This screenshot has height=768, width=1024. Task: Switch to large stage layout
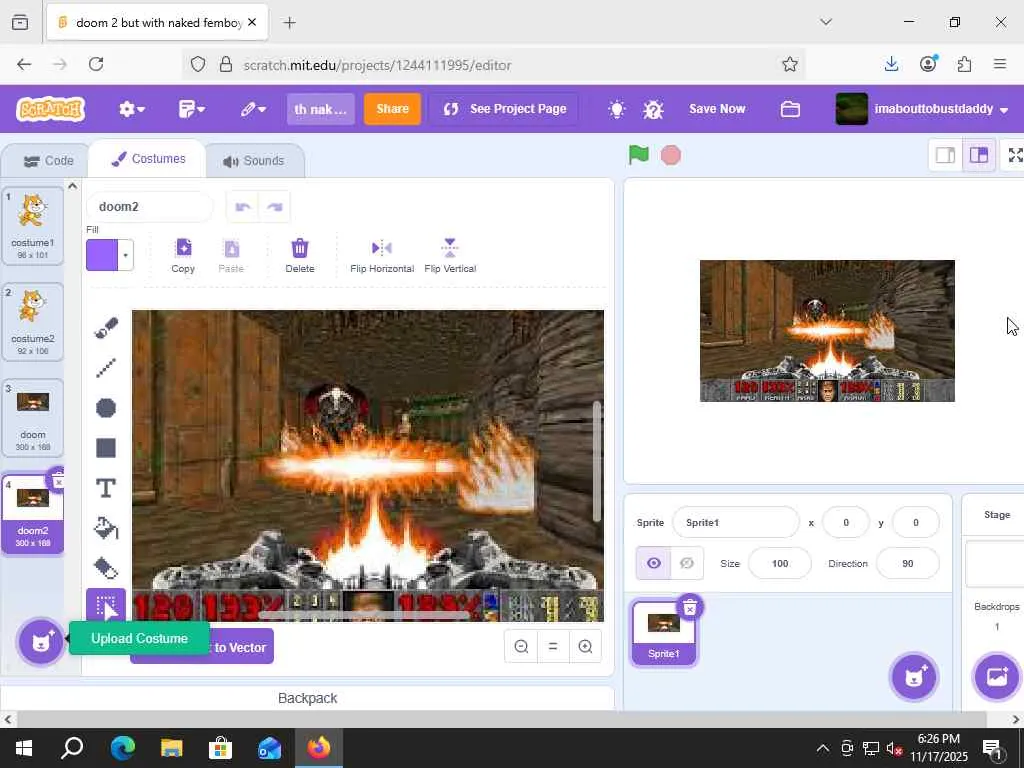978,155
